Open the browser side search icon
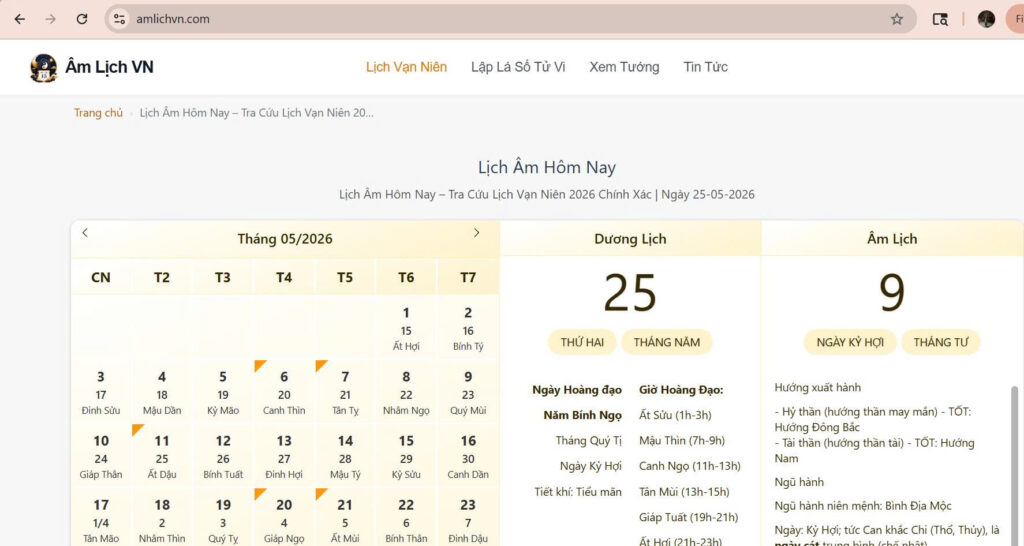The image size is (1024, 546). 940,19
